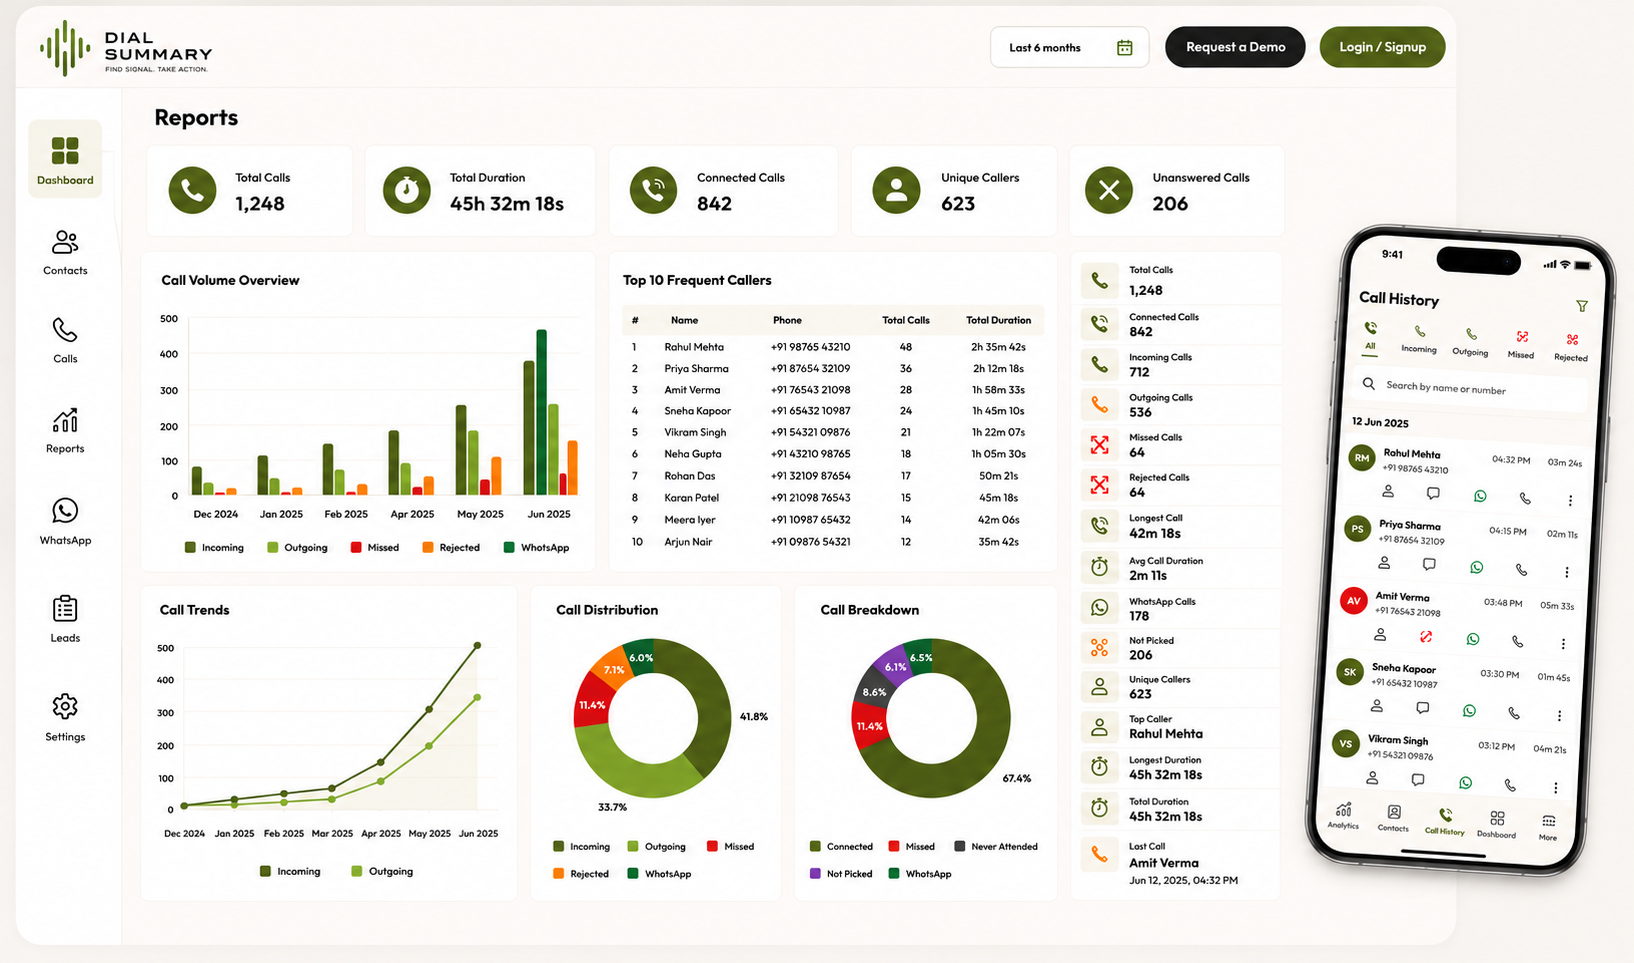Select the Dashboard sidebar item
Viewport: 1634px width, 963px height.
65,160
